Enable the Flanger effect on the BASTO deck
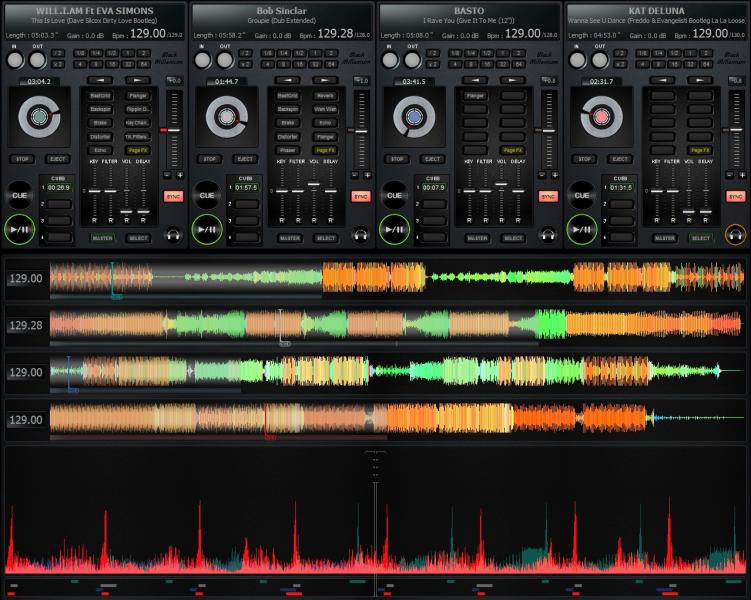The image size is (751, 600). [x=475, y=96]
